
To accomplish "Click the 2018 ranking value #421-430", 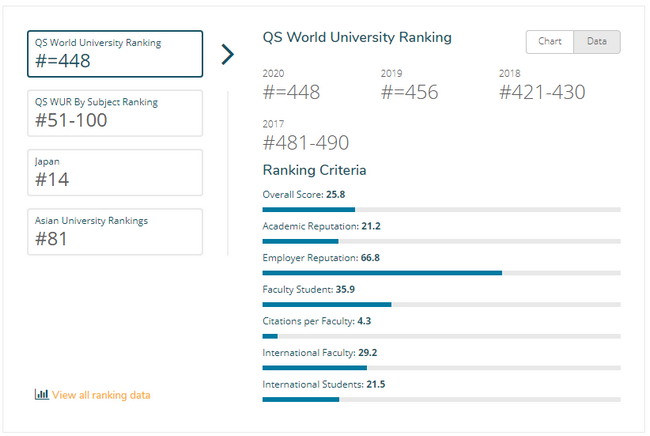I will pyautogui.click(x=542, y=92).
